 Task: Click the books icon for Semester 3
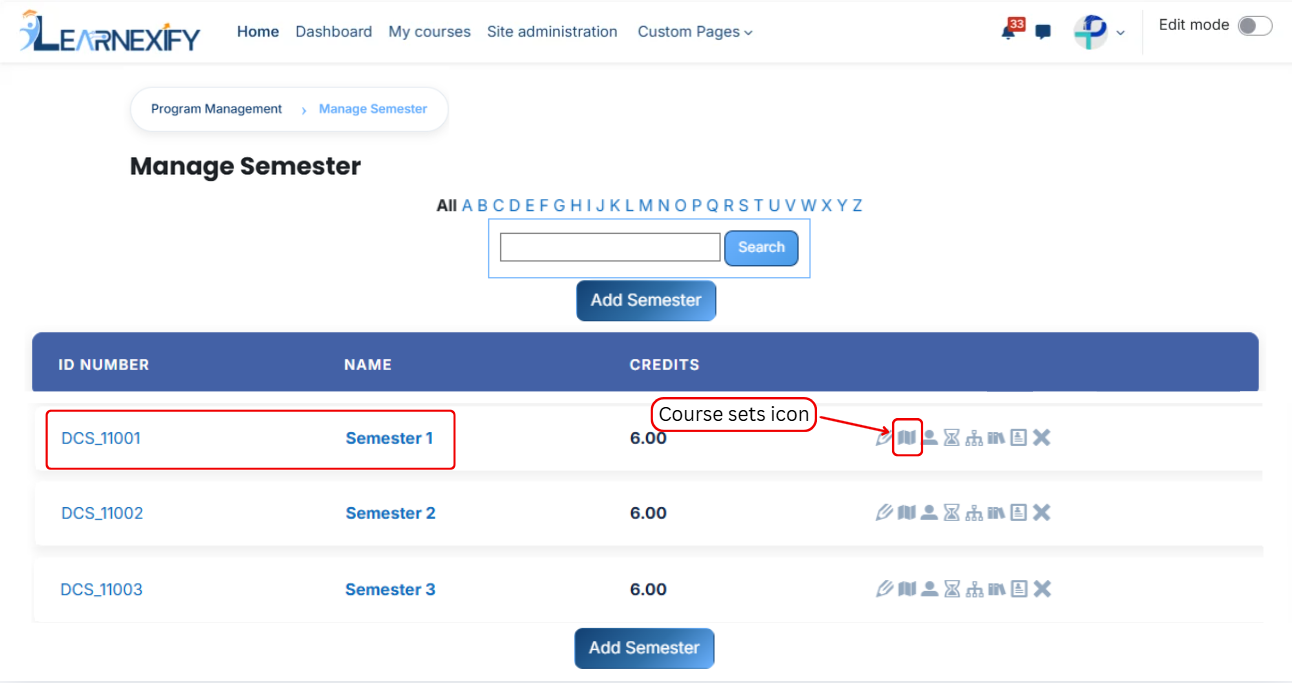click(996, 589)
